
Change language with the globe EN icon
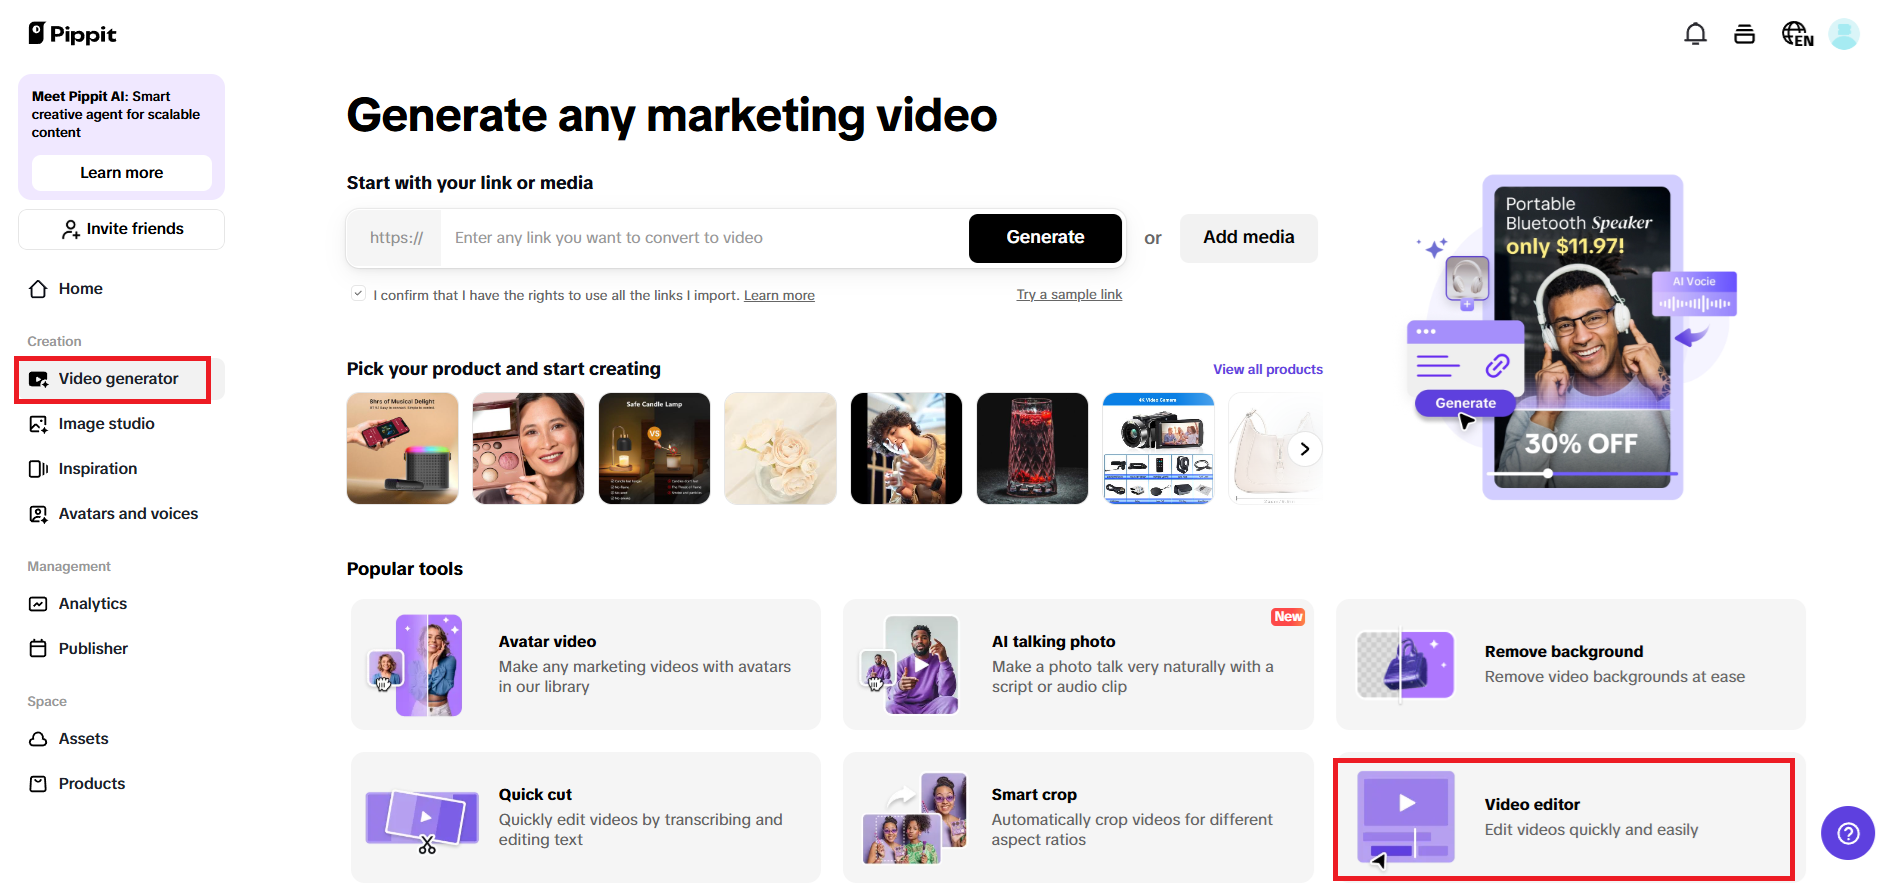[1797, 34]
